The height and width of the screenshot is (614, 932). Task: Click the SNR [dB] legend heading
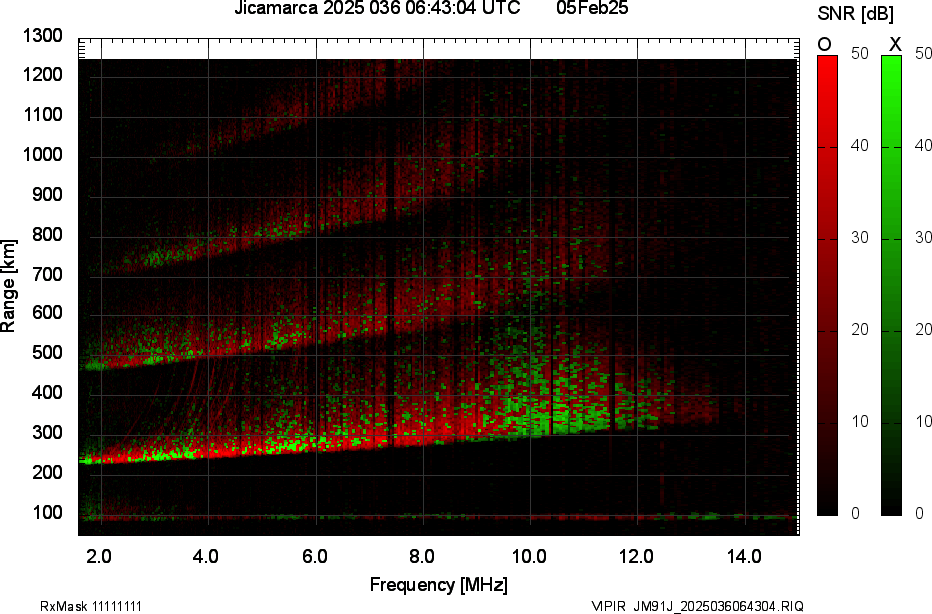coord(855,14)
